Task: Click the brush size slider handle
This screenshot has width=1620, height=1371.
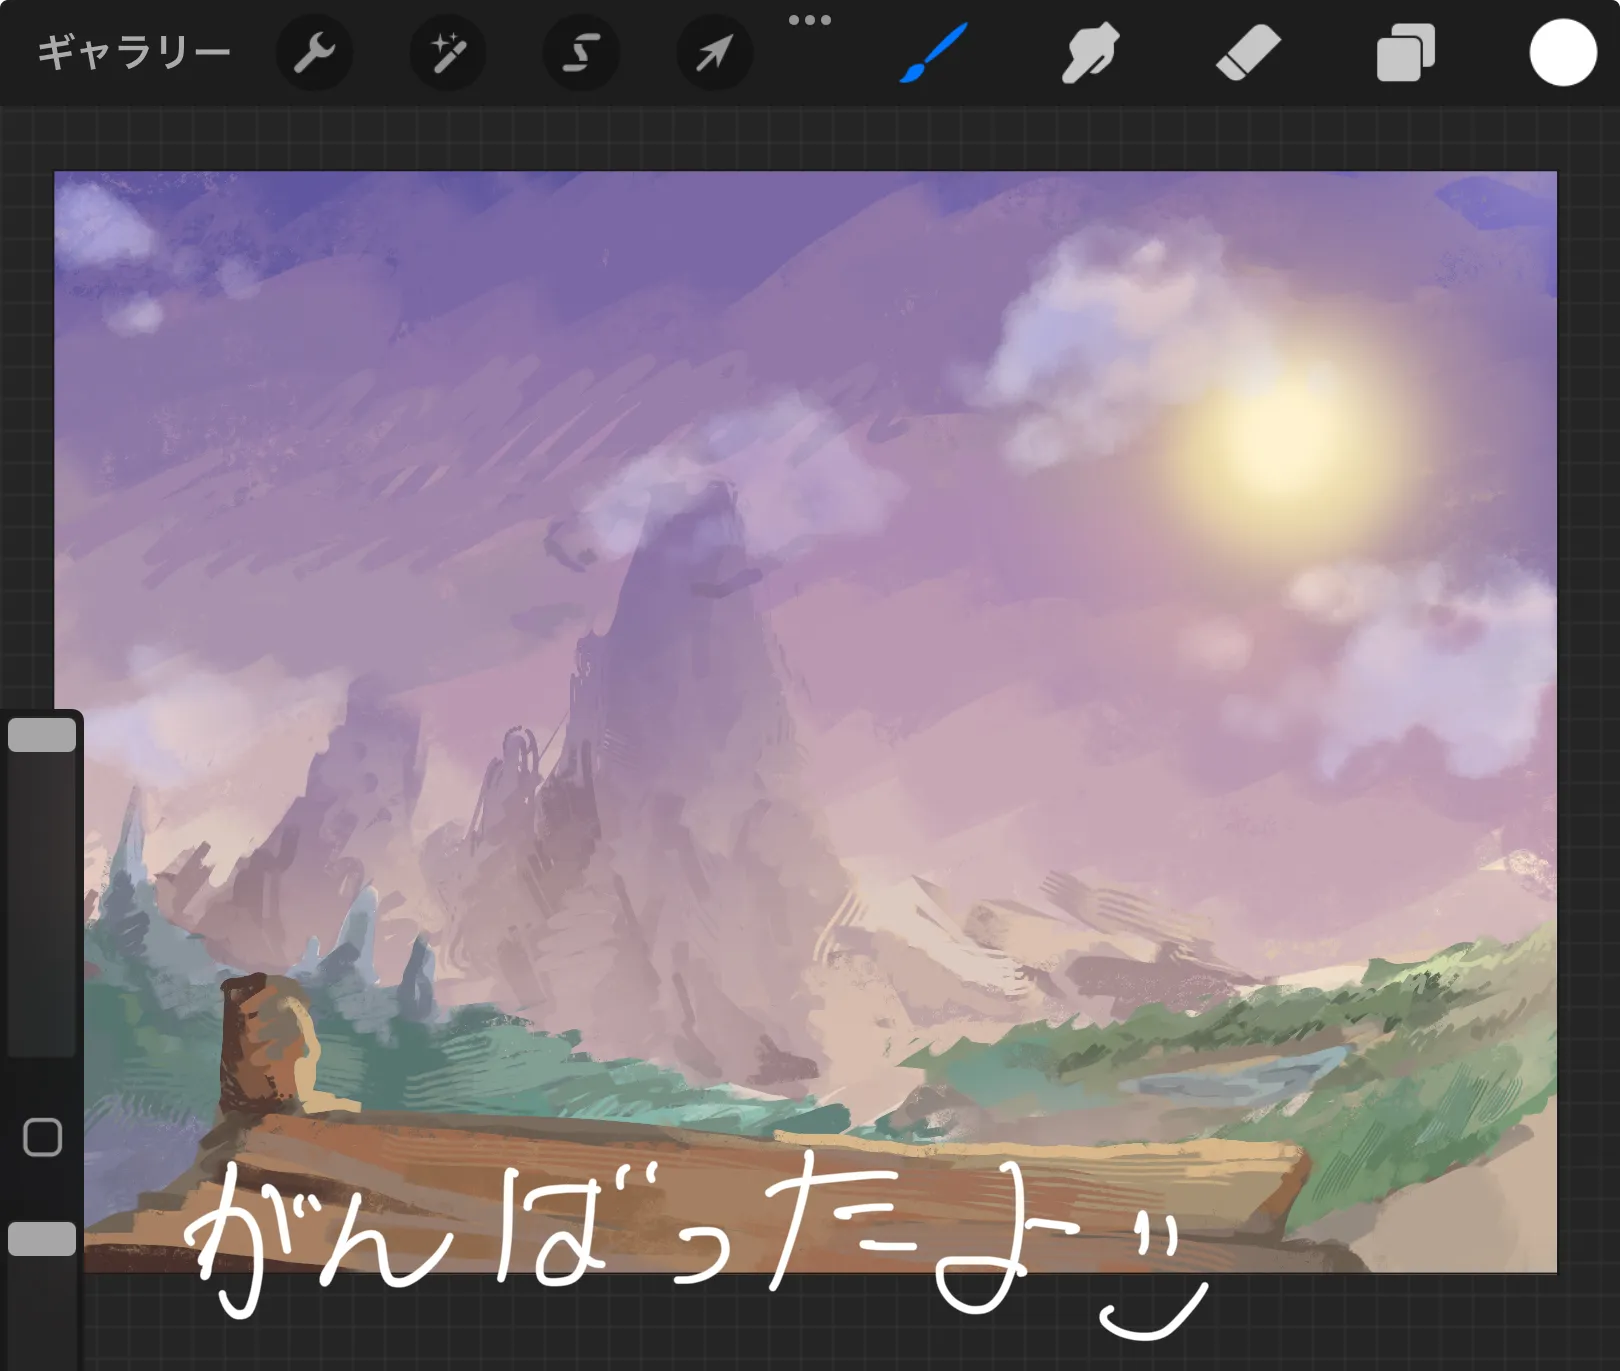Action: pyautogui.click(x=42, y=736)
